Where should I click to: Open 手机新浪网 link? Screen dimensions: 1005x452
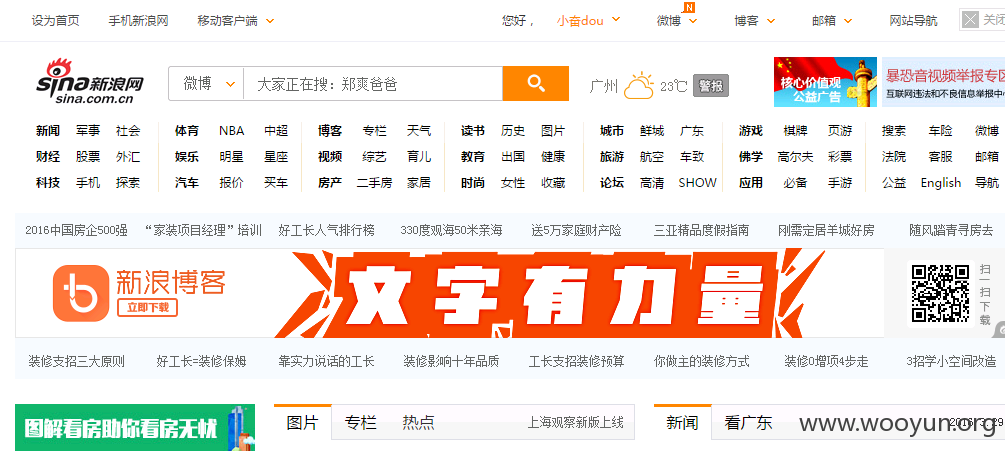click(x=138, y=21)
